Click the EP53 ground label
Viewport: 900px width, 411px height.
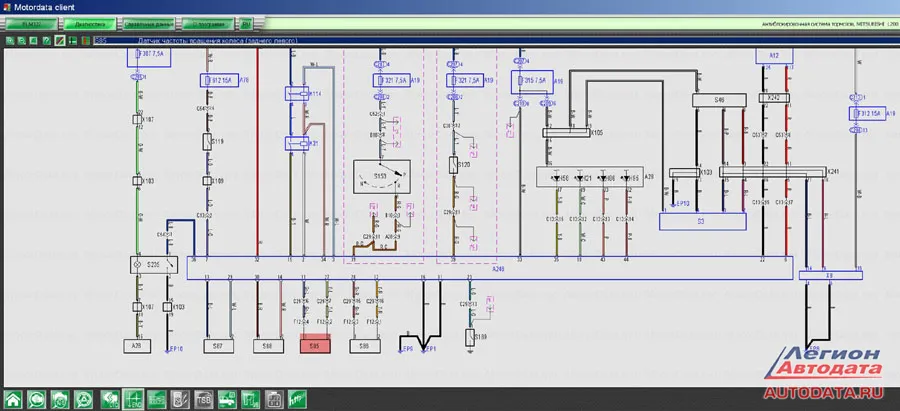click(x=683, y=203)
